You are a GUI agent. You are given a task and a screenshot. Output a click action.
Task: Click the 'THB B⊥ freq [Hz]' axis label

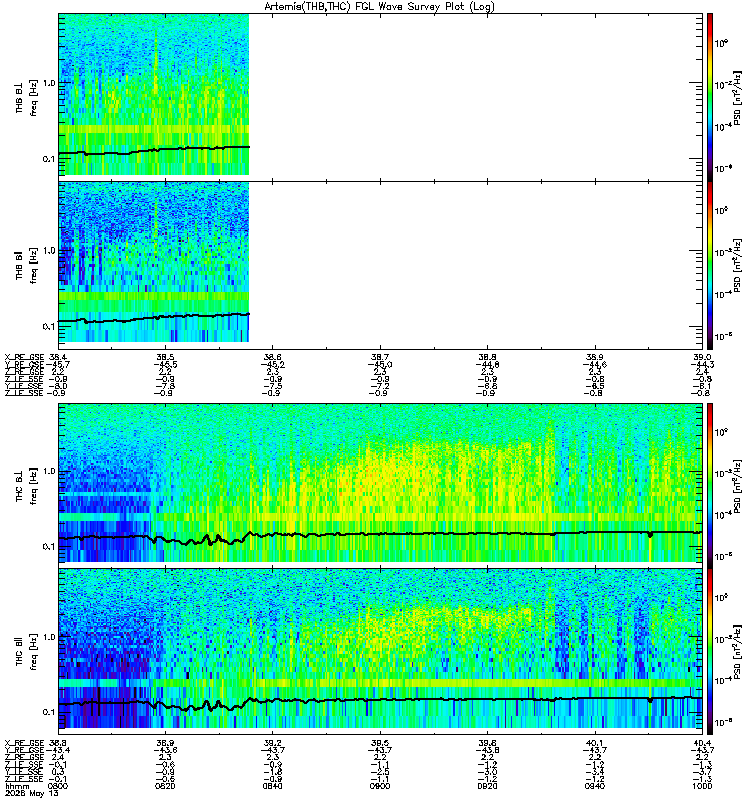[x=26, y=97]
